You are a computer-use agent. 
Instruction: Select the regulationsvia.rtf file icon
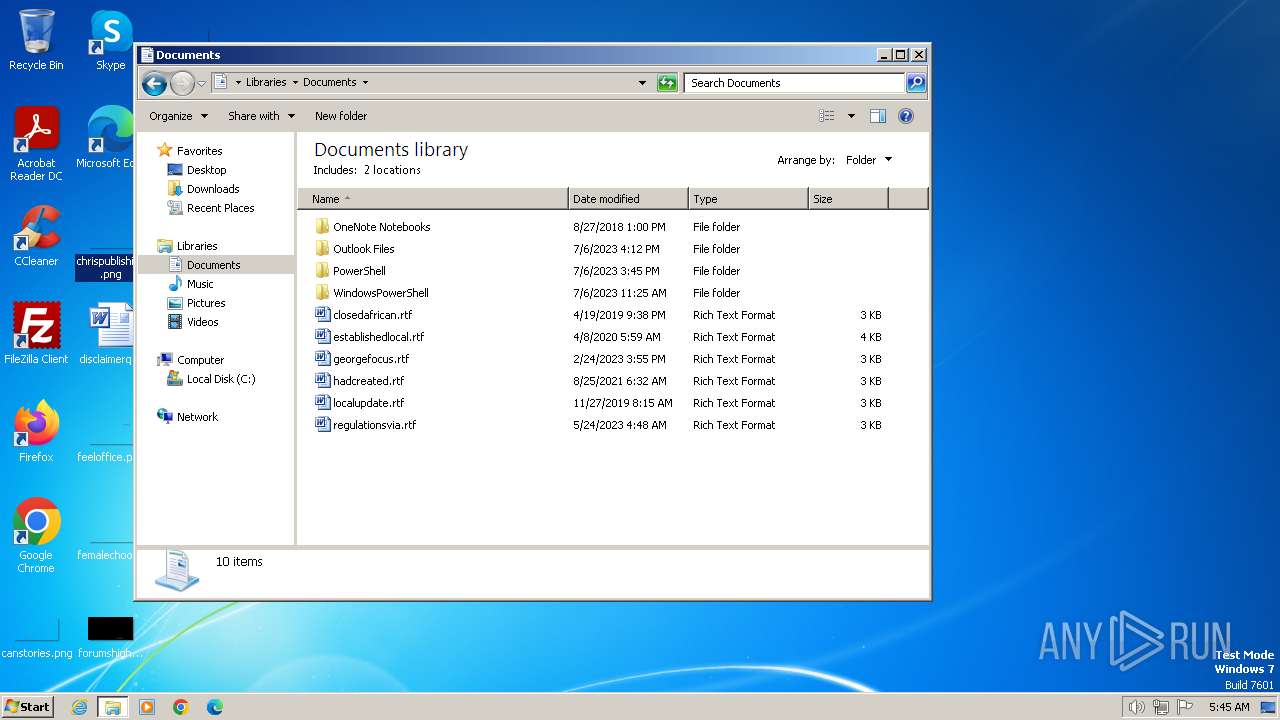coord(322,425)
